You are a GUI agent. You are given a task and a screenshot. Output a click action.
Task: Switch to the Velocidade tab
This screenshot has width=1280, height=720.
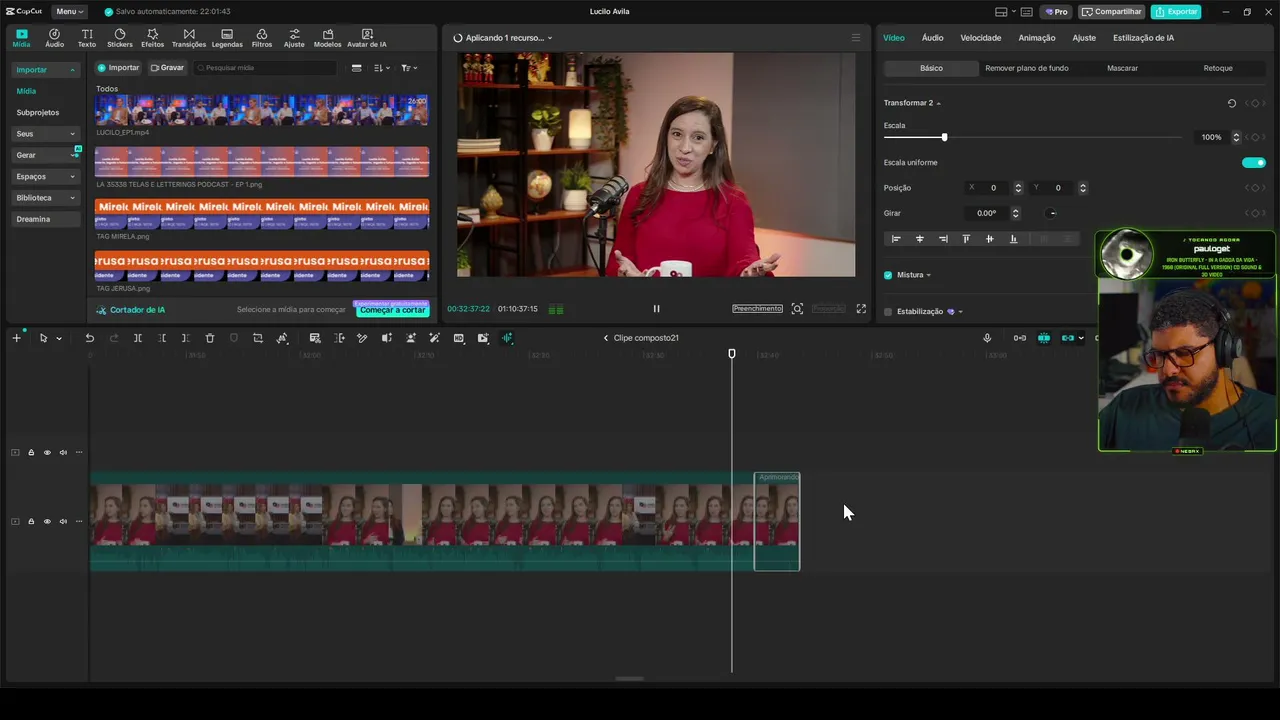click(981, 38)
